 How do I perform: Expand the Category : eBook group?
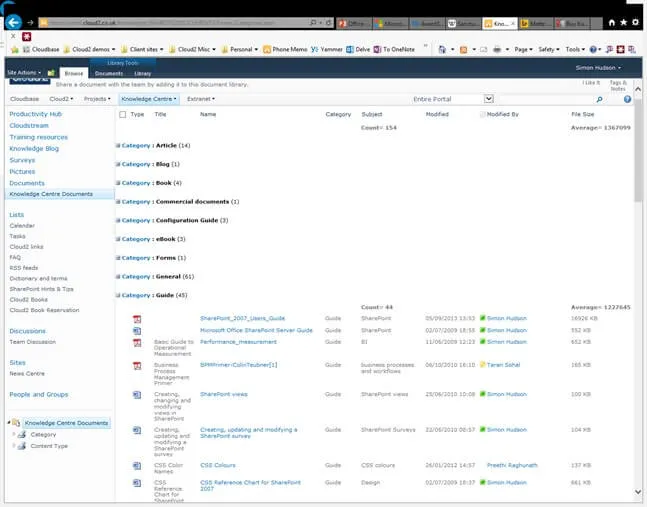119,239
